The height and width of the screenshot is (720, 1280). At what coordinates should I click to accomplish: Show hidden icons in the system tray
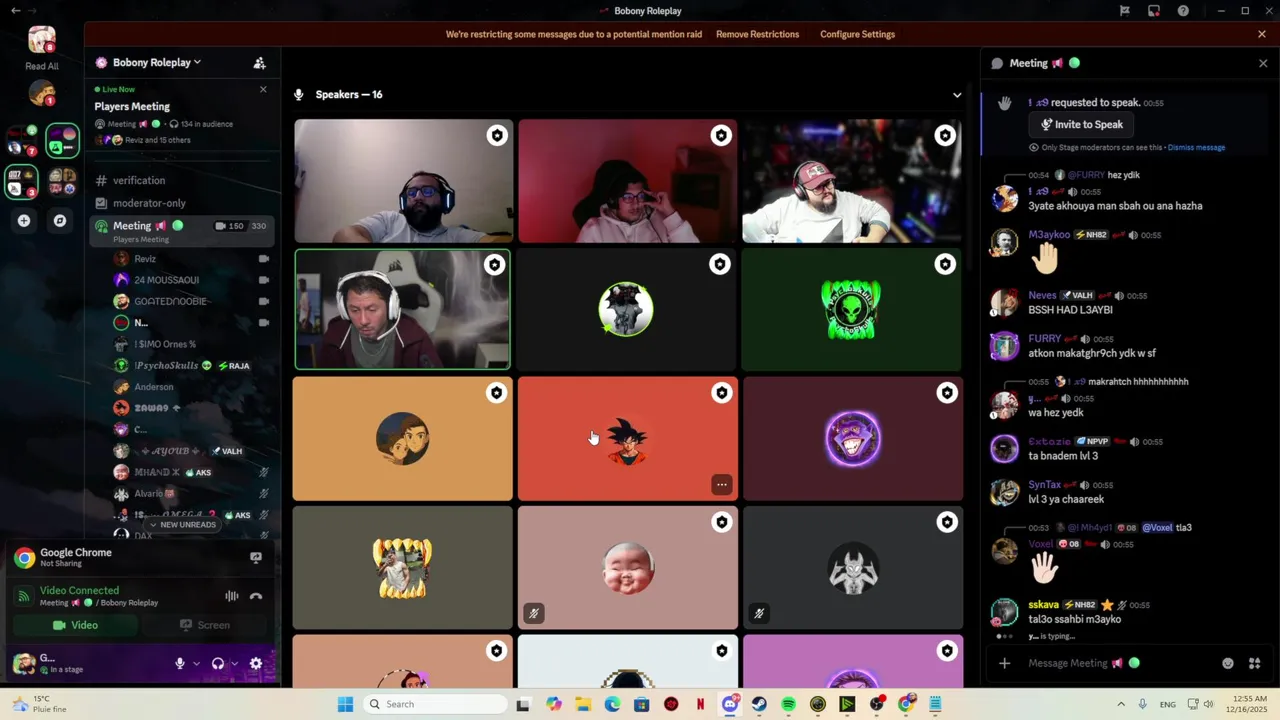[1120, 704]
